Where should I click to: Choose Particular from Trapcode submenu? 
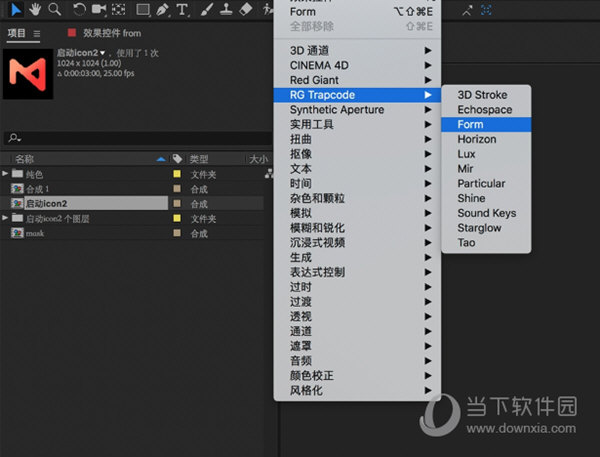tap(486, 184)
